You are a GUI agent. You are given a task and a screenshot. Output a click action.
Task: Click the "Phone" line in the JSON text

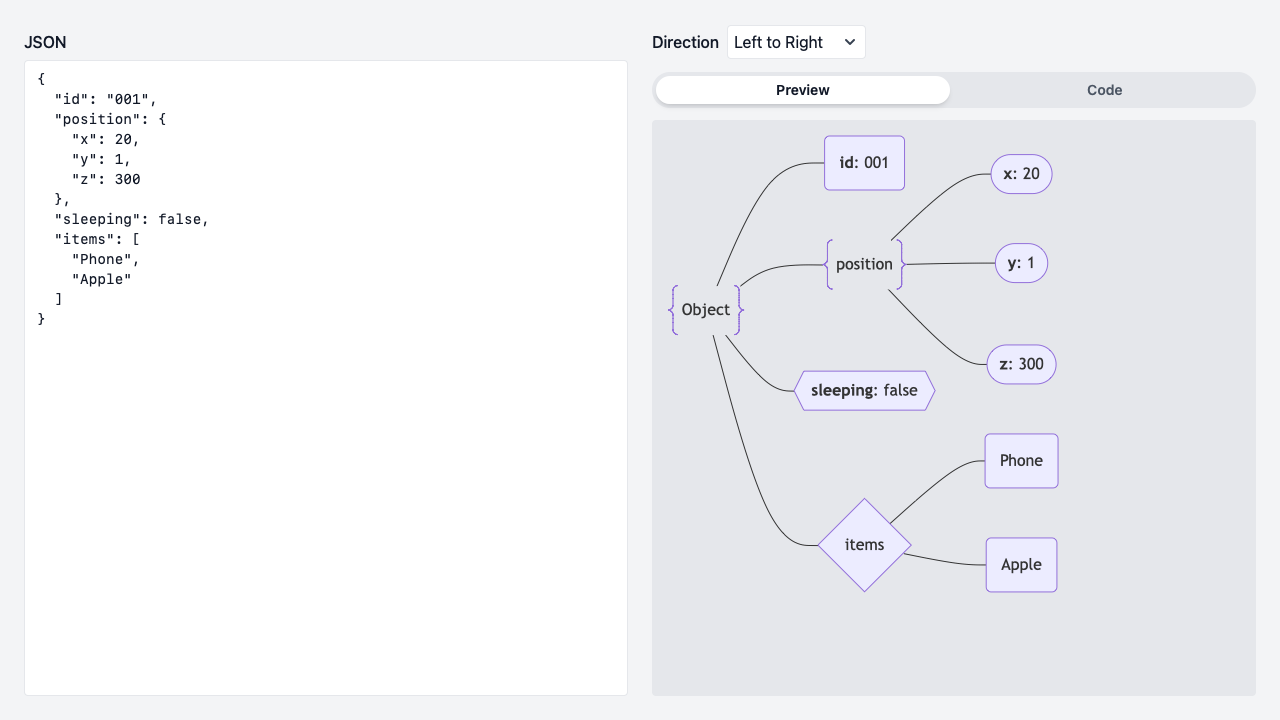pyautogui.click(x=103, y=259)
